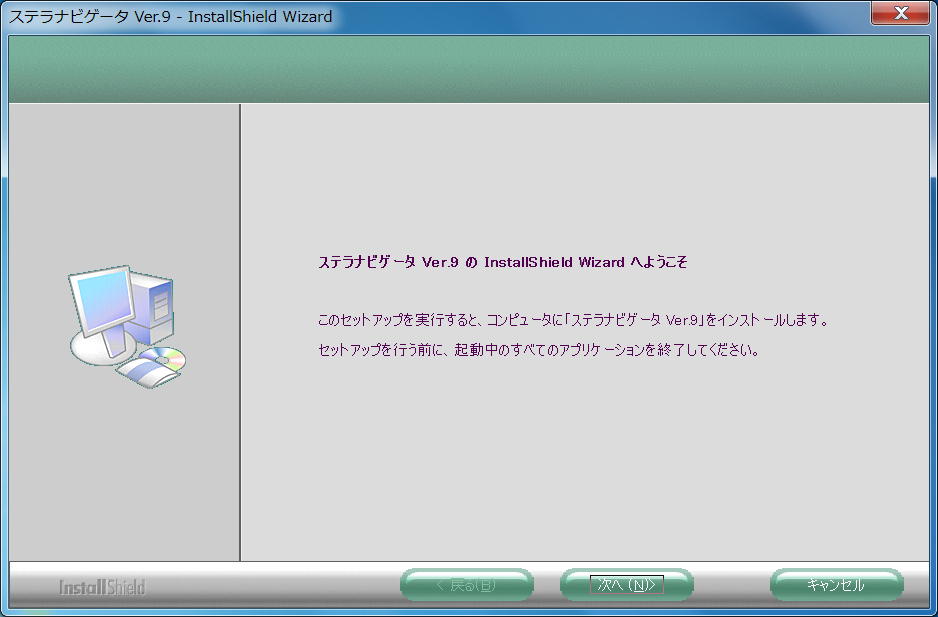938x617 pixels.
Task: Click the welcome heading ステラナビゲータ Ver.9 の InstallShield Wizard へようこそ
Action: point(502,262)
